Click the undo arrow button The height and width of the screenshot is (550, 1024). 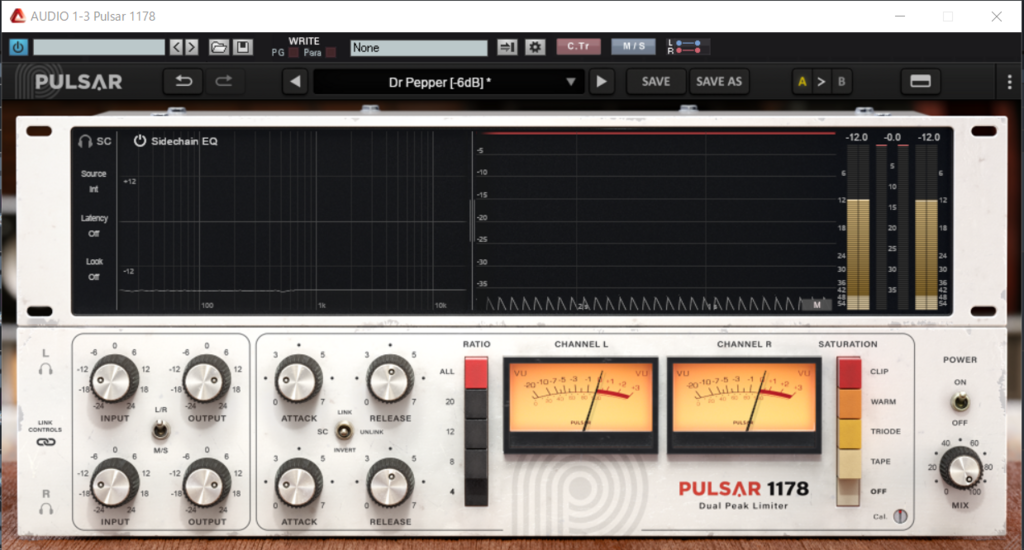tap(184, 82)
